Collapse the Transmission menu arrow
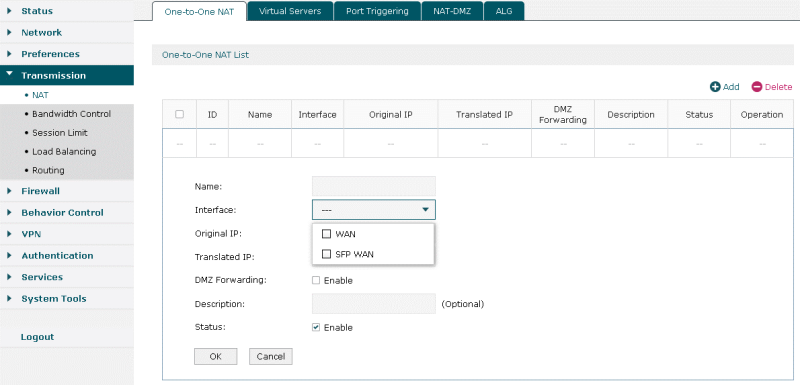This screenshot has height=385, width=800. click(x=9, y=74)
